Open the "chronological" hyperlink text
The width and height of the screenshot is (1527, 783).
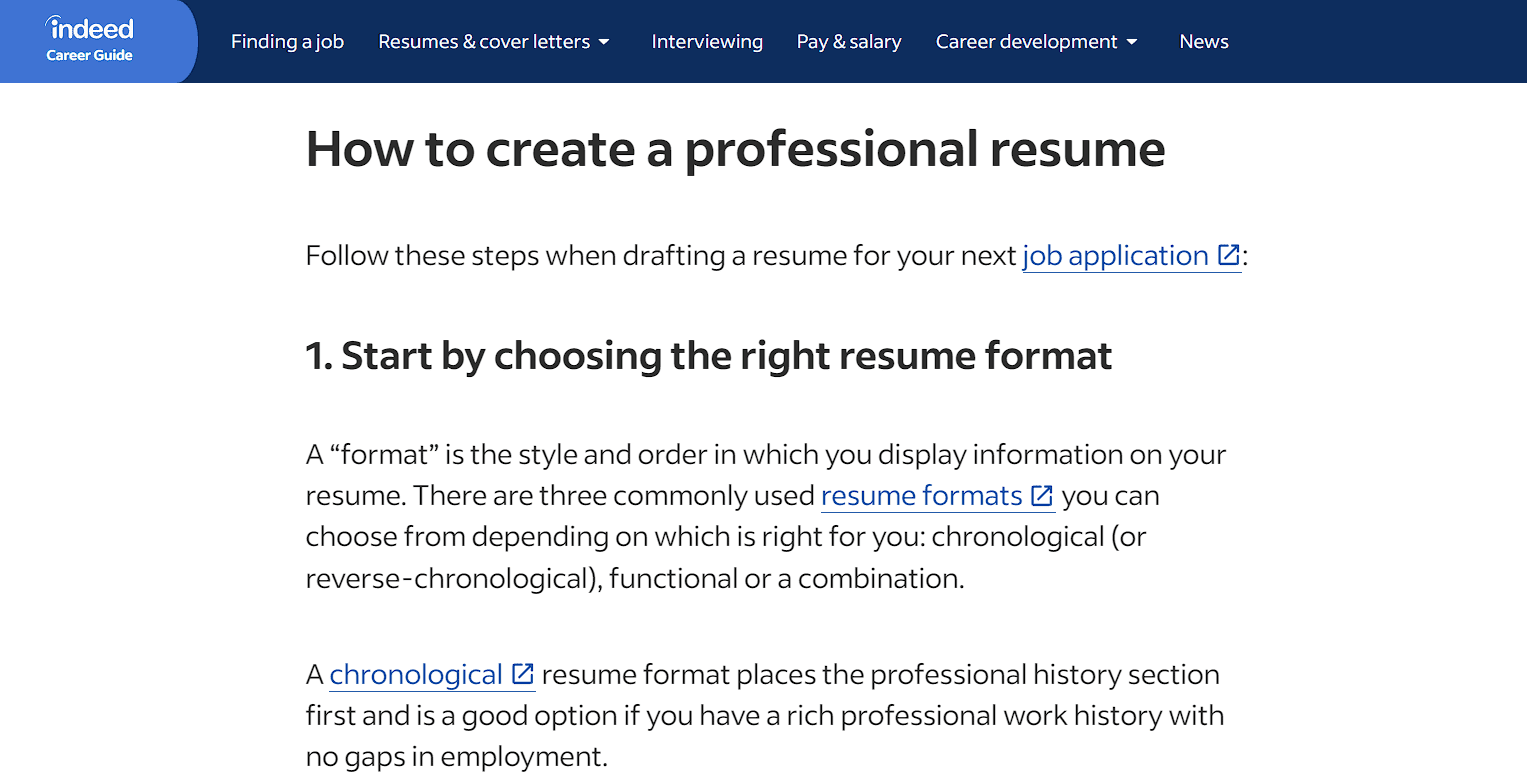pyautogui.click(x=416, y=675)
